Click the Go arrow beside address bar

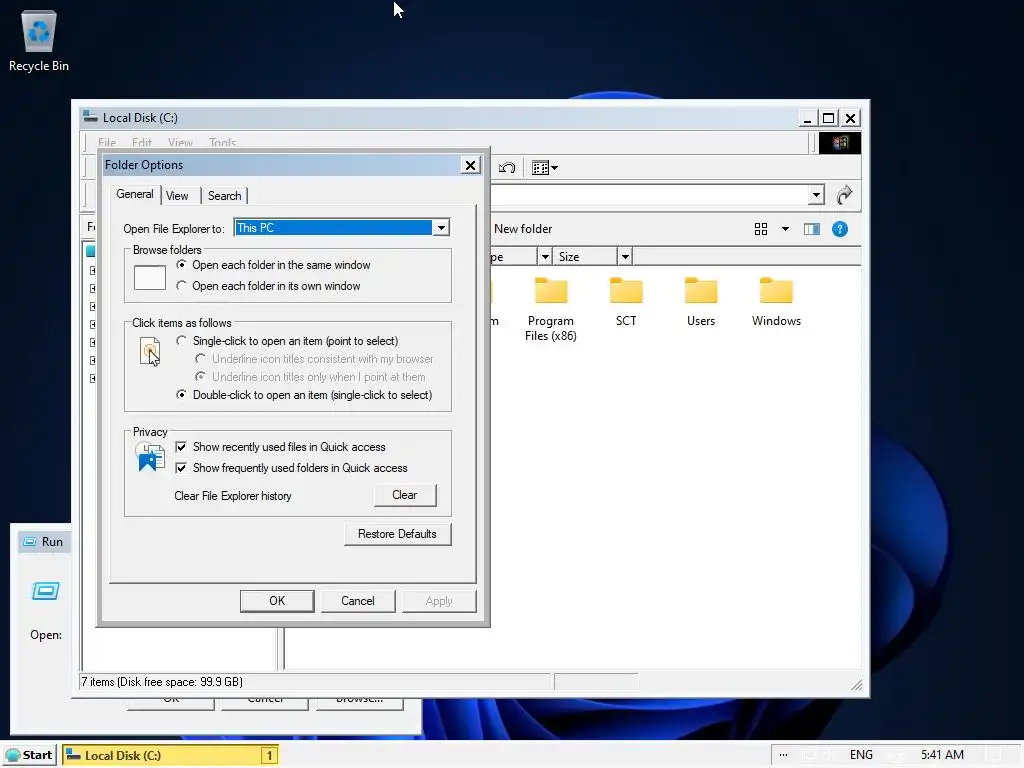point(844,195)
